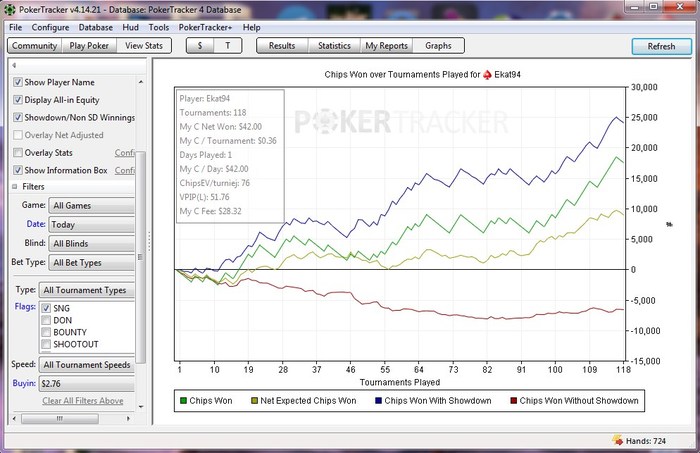Click the red Chips Won Without Showdown swatch
The image size is (700, 453).
click(513, 401)
